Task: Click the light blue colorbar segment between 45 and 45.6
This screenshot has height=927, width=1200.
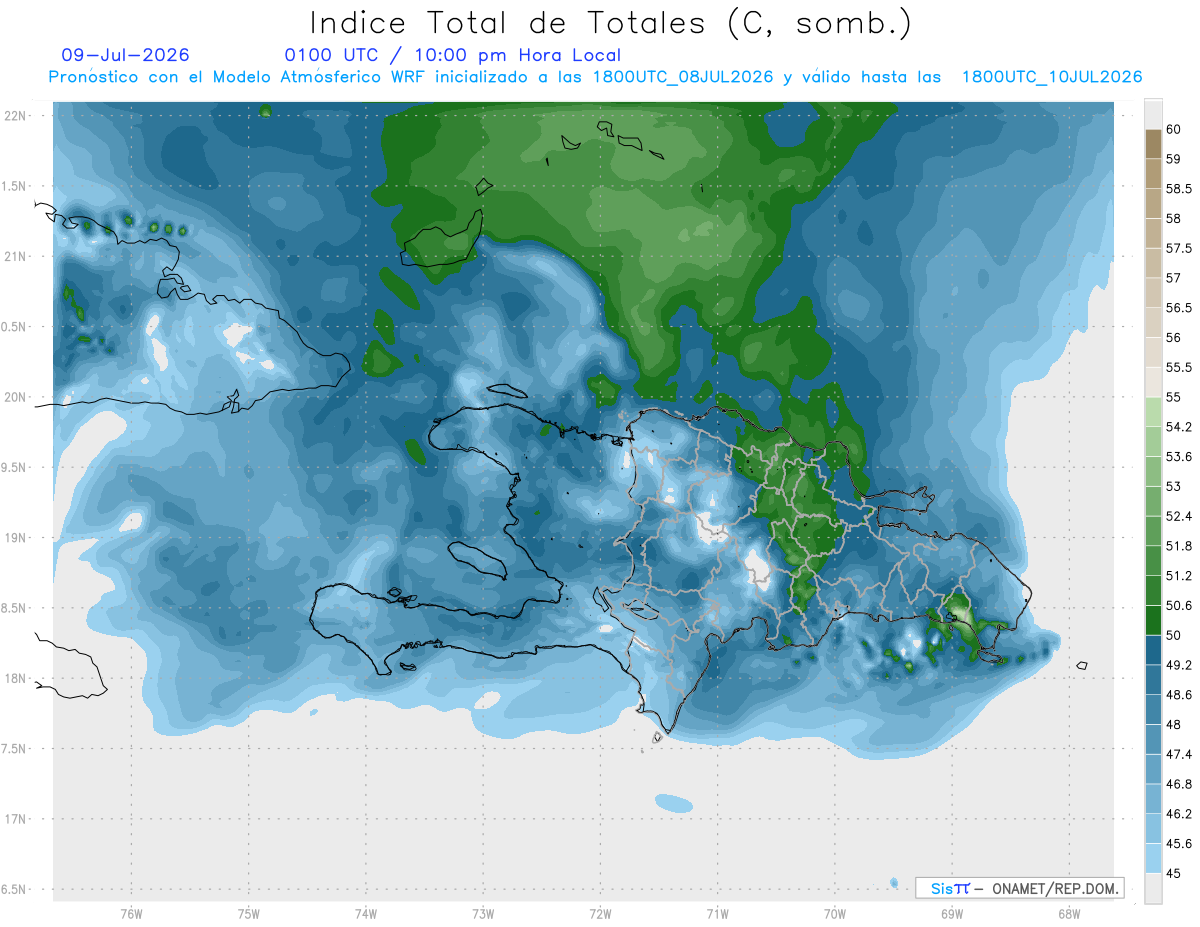Action: click(1153, 858)
